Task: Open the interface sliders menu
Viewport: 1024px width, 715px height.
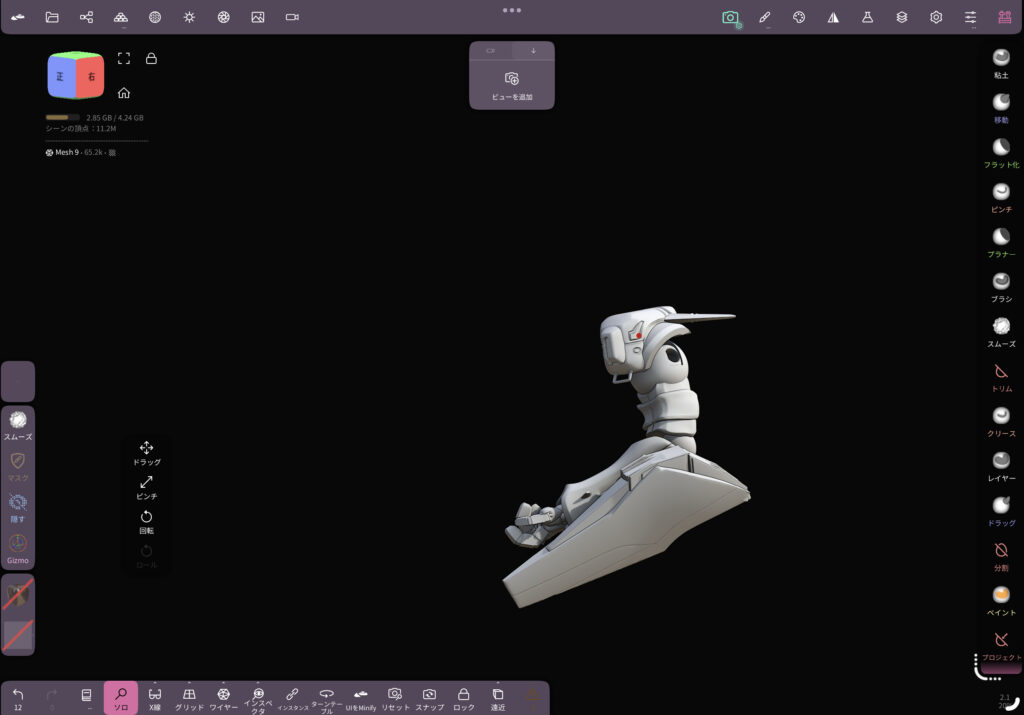Action: pos(970,18)
